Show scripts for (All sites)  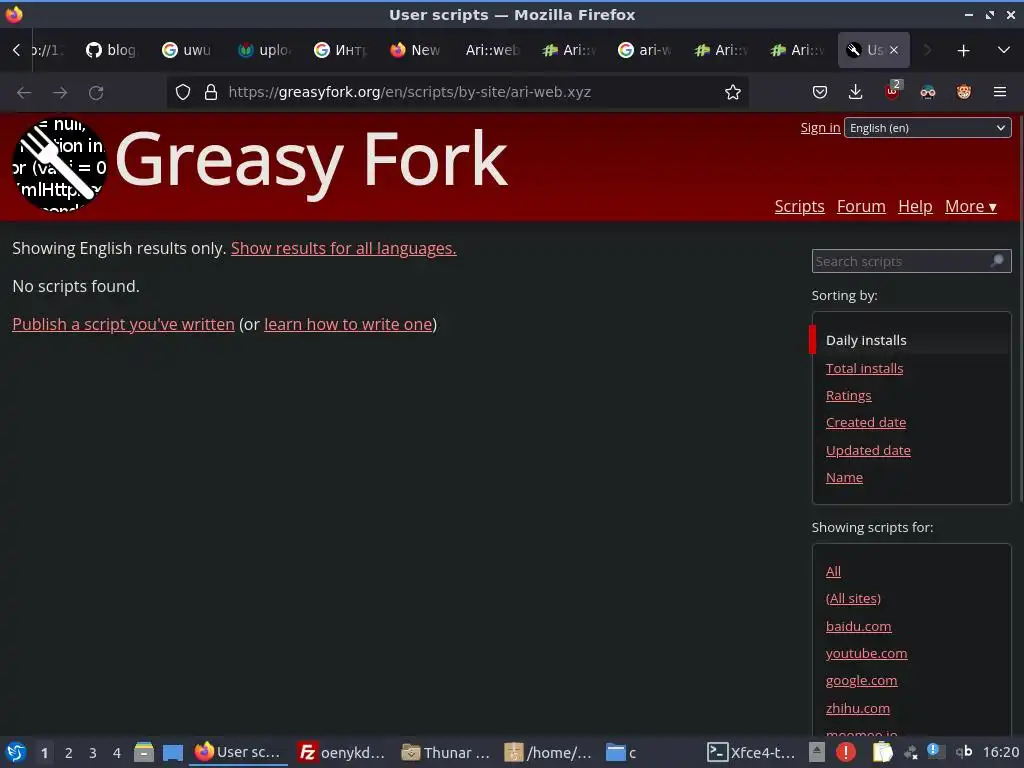click(x=853, y=598)
